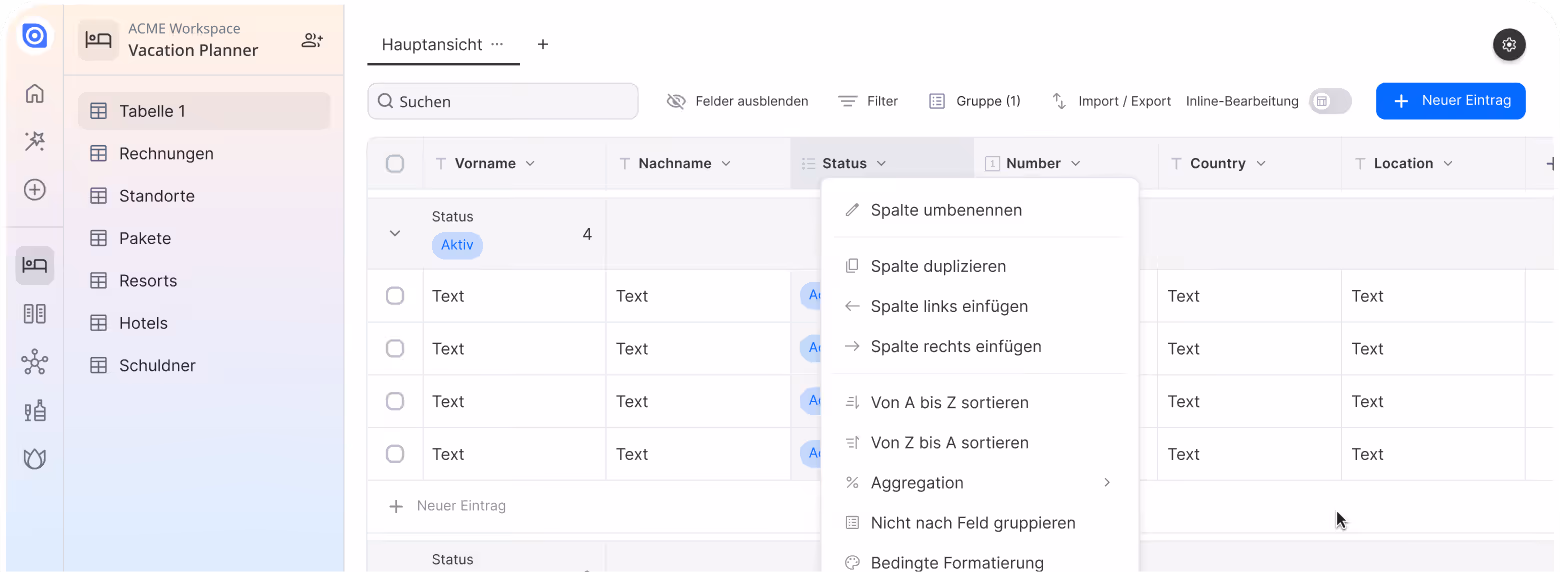This screenshot has height=572, width=1560.
Task: Open the settings gear icon at top right
Action: [1509, 45]
